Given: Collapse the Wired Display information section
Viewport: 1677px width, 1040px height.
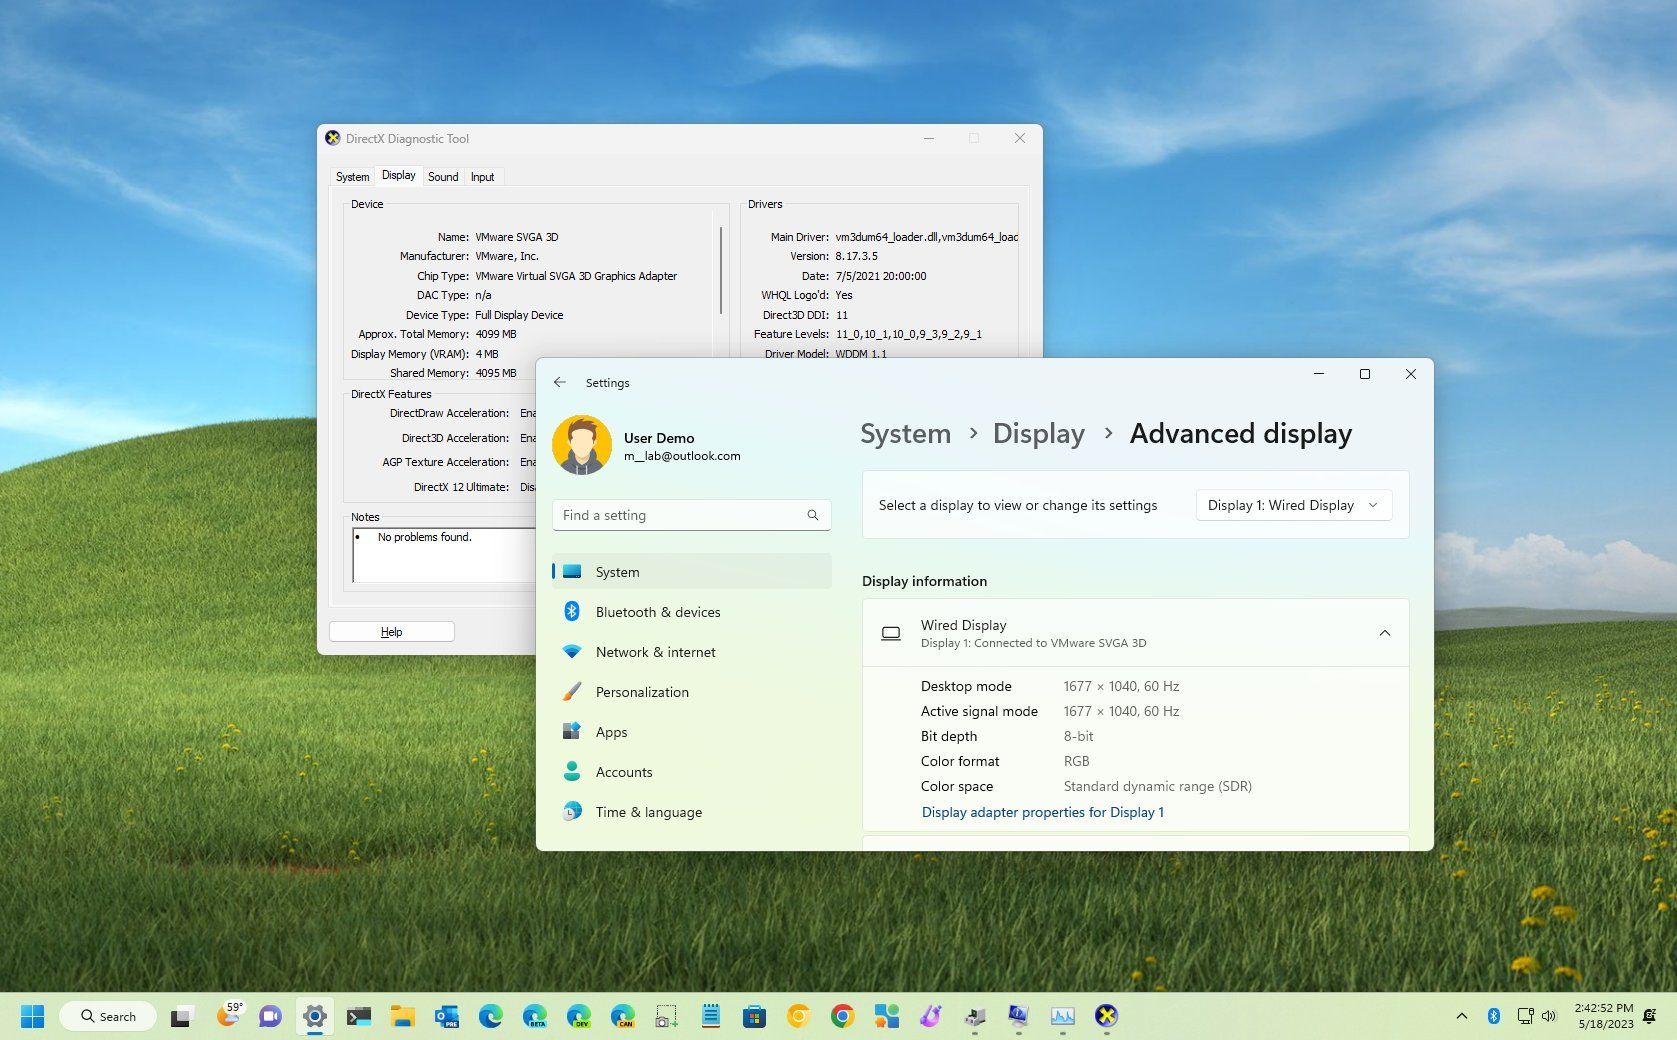Looking at the screenshot, I should pyautogui.click(x=1385, y=632).
